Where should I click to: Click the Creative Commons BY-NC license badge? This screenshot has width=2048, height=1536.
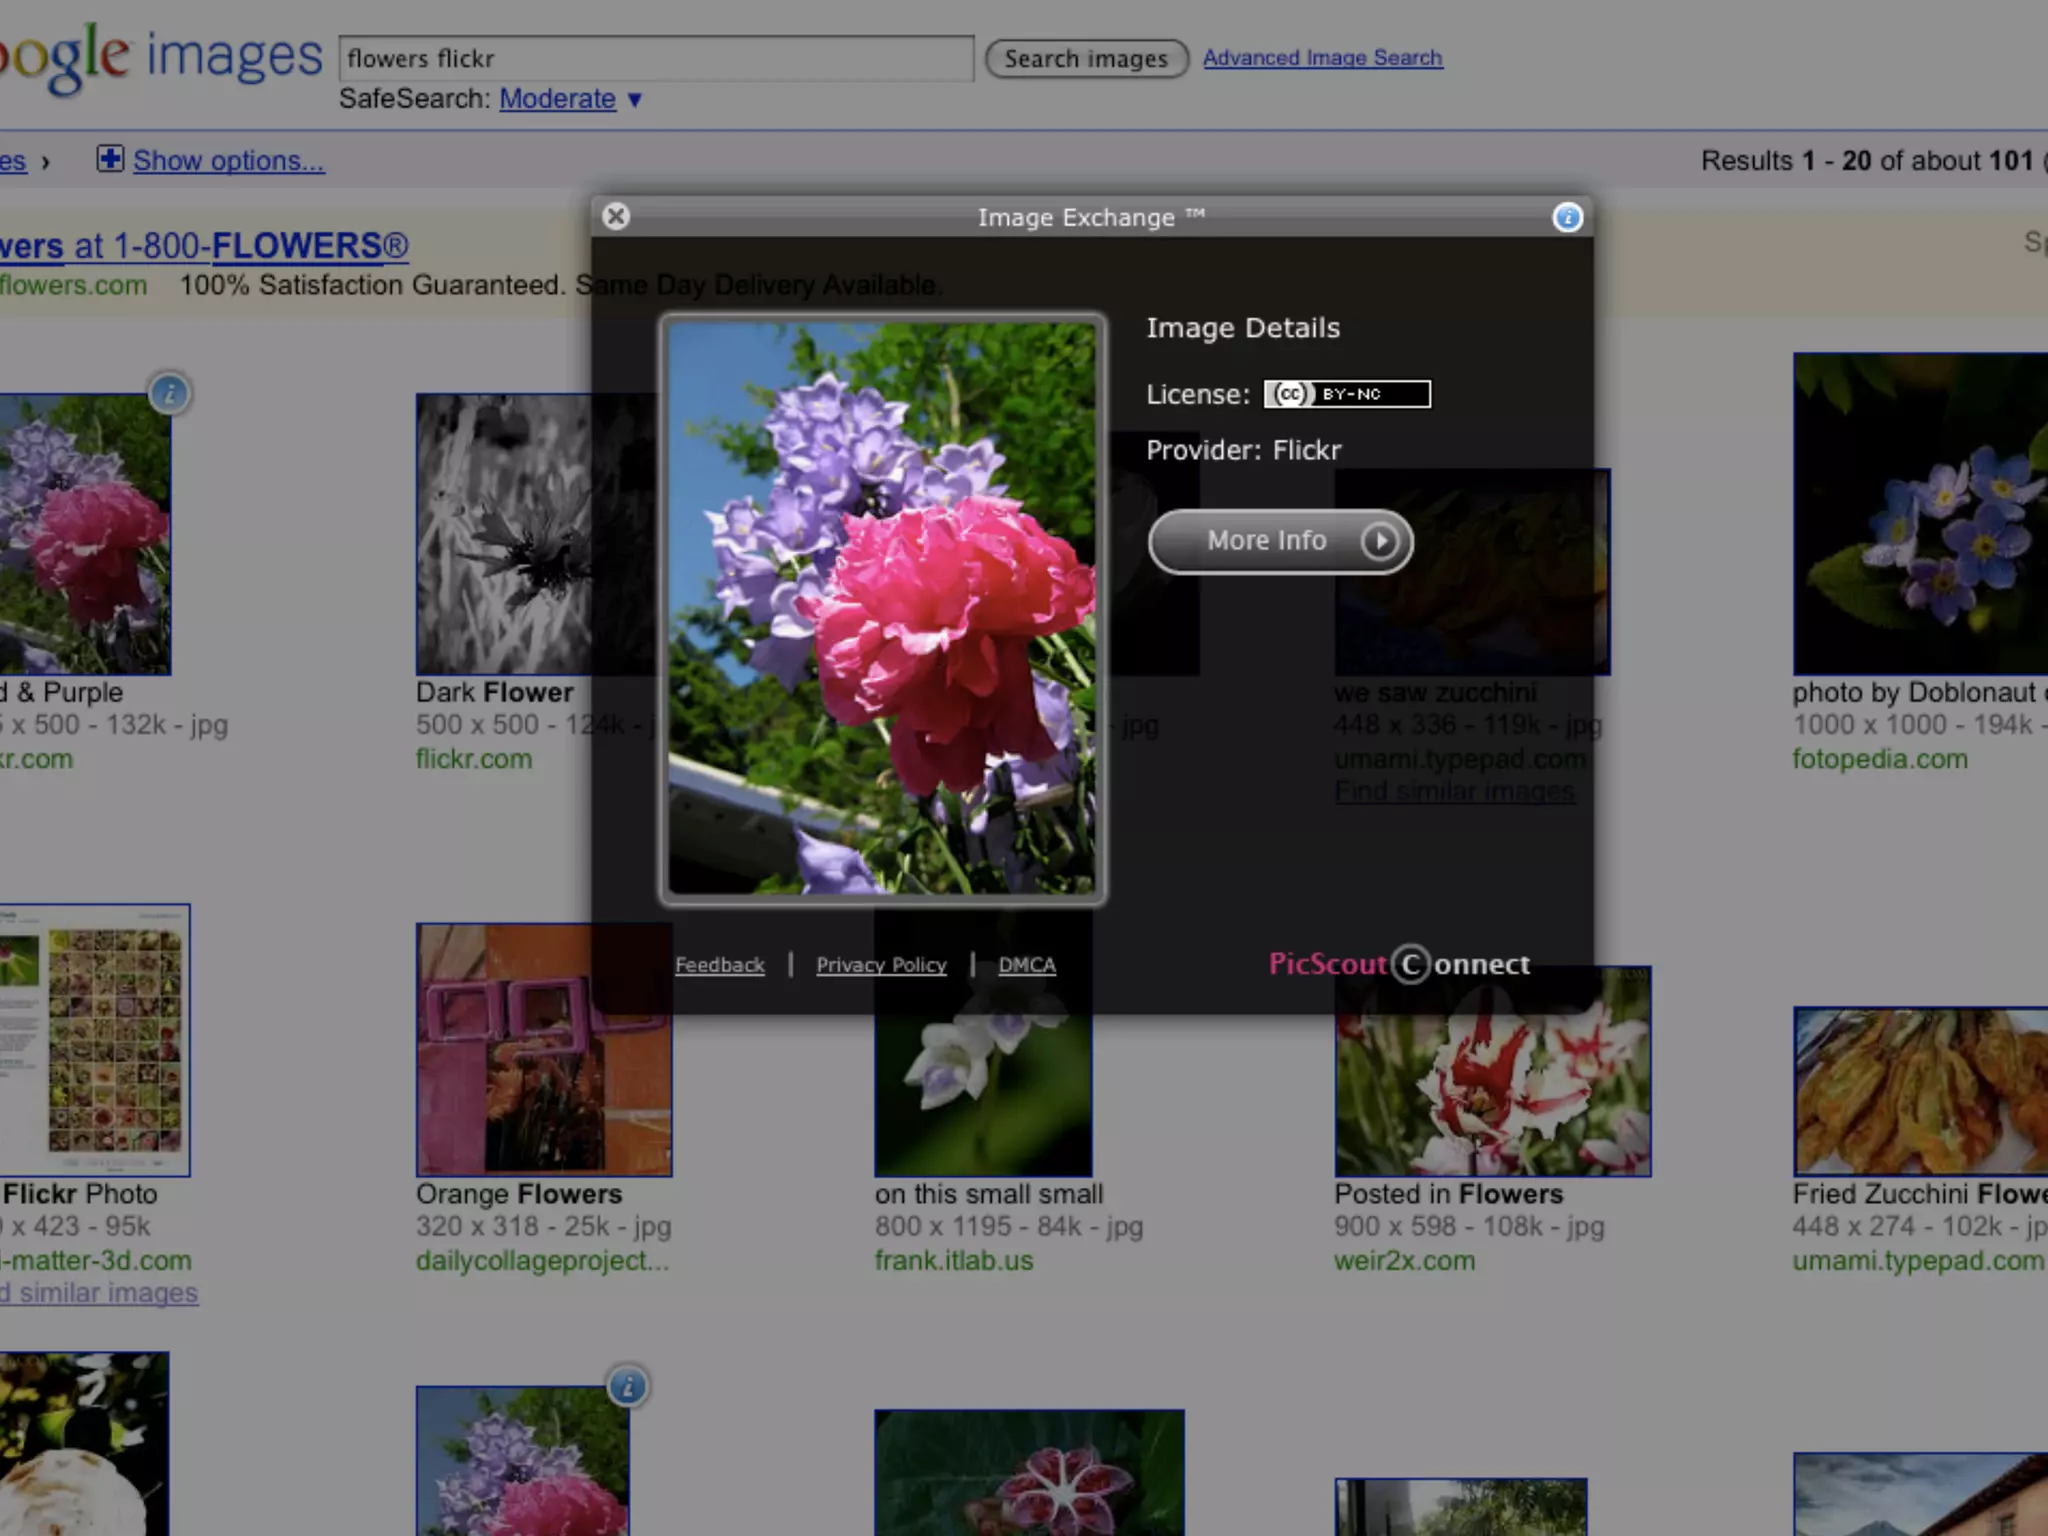click(x=1346, y=394)
